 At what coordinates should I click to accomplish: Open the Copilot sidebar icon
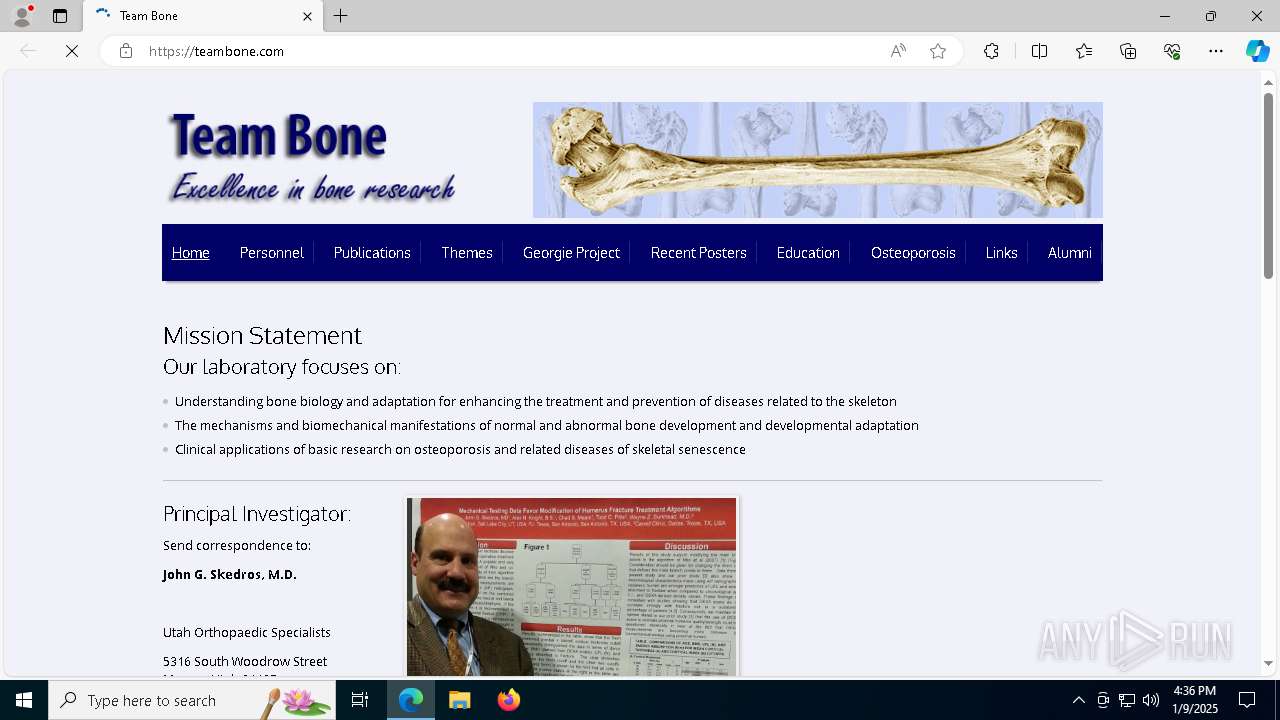[1257, 51]
